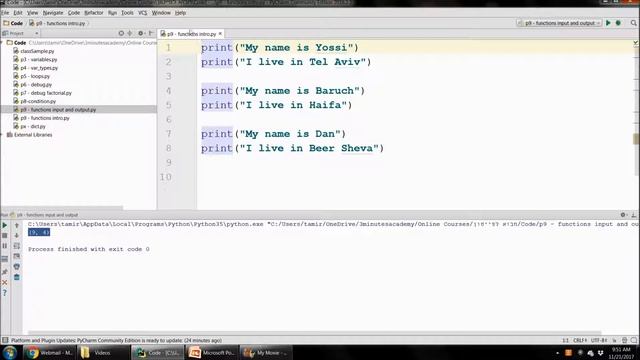Open the Edit menu
This screenshot has height=360, width=640.
click(x=18, y=13)
